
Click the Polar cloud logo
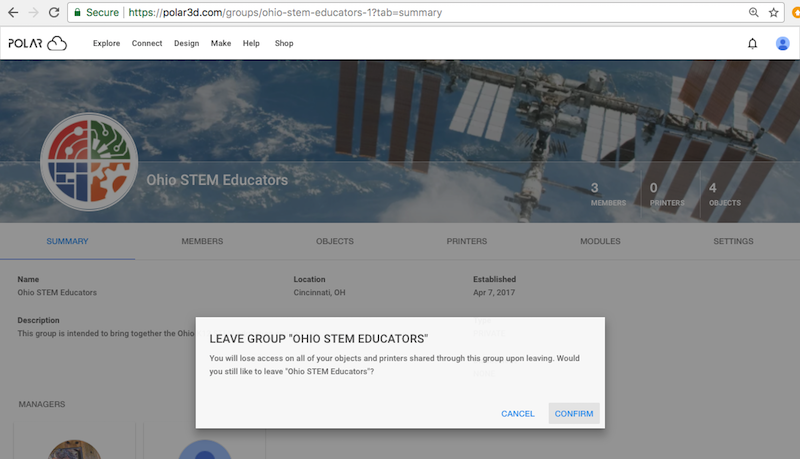37,43
